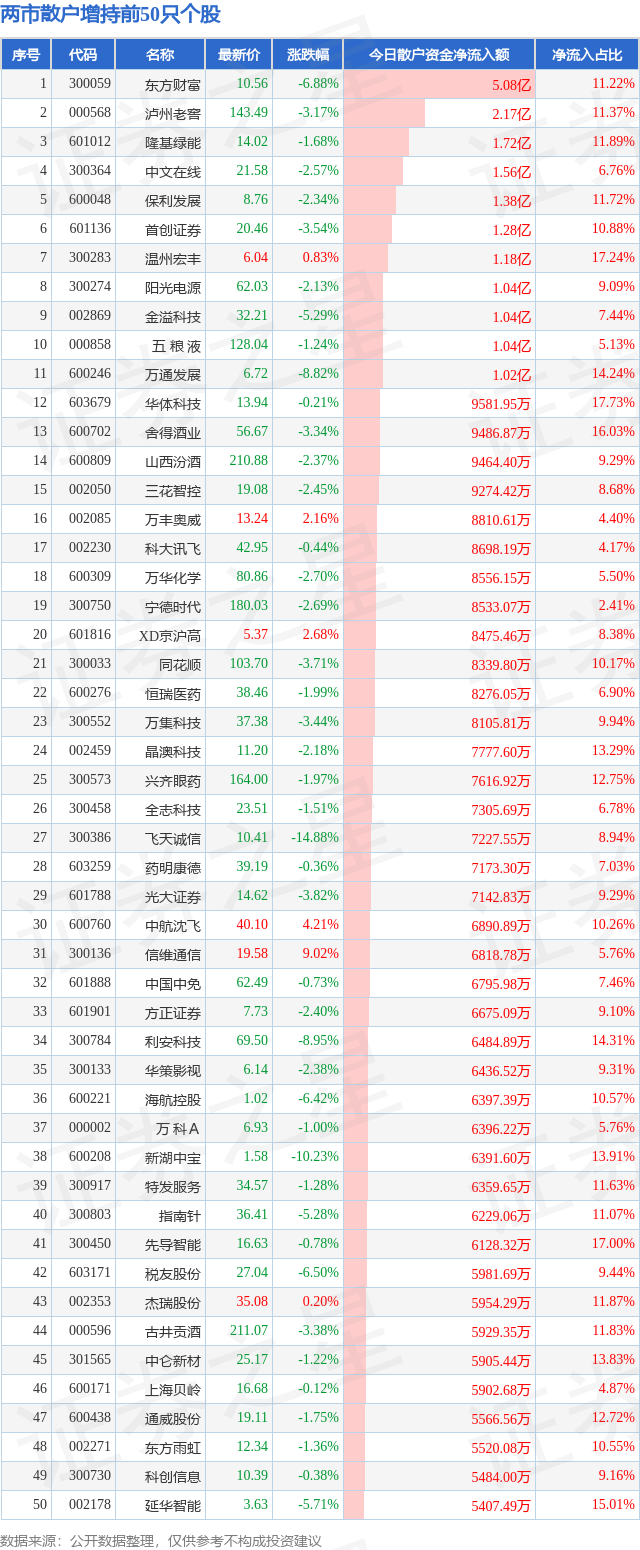
Task: Click the data source disclaimer footer
Action: point(161,1540)
